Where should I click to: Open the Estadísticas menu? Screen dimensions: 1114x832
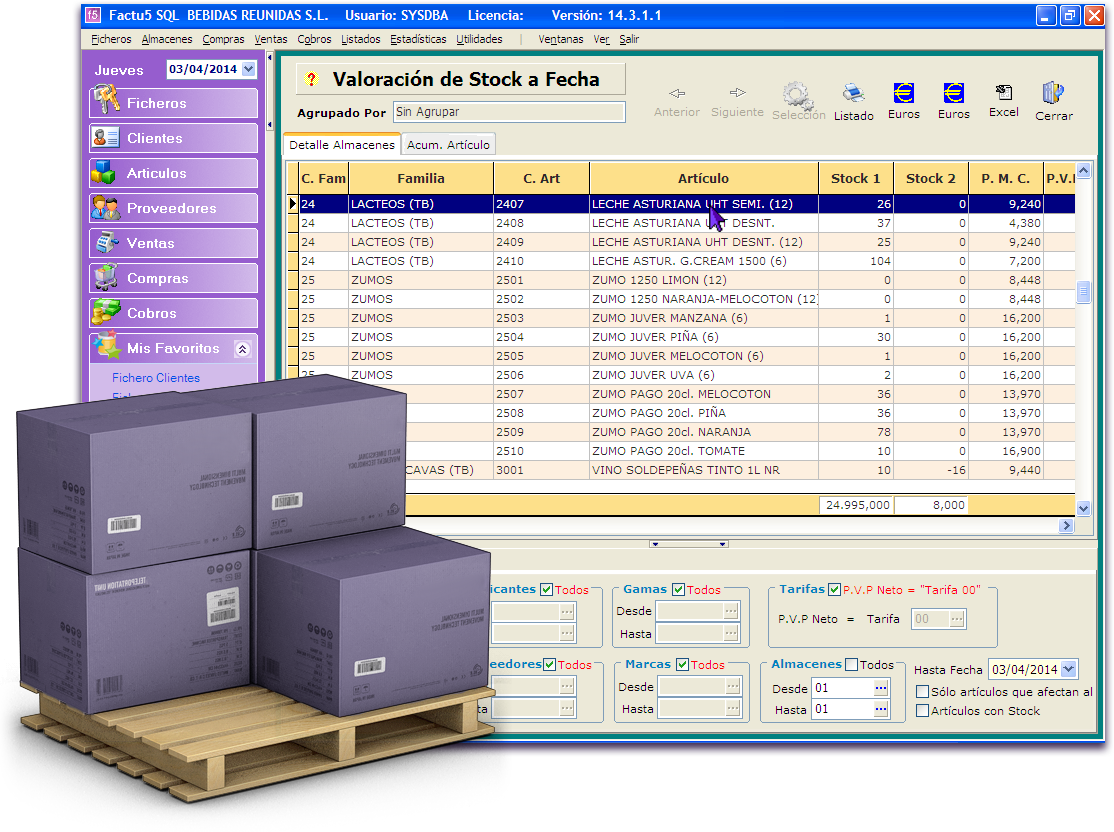[x=418, y=39]
